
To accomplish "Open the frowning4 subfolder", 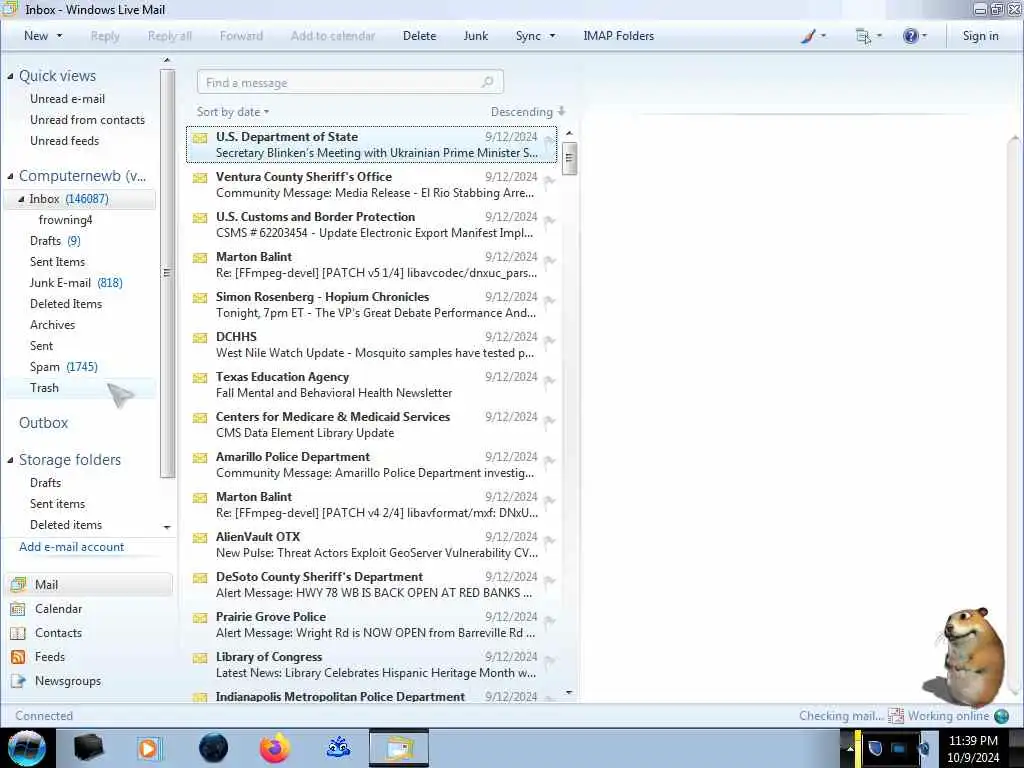I will [65, 220].
